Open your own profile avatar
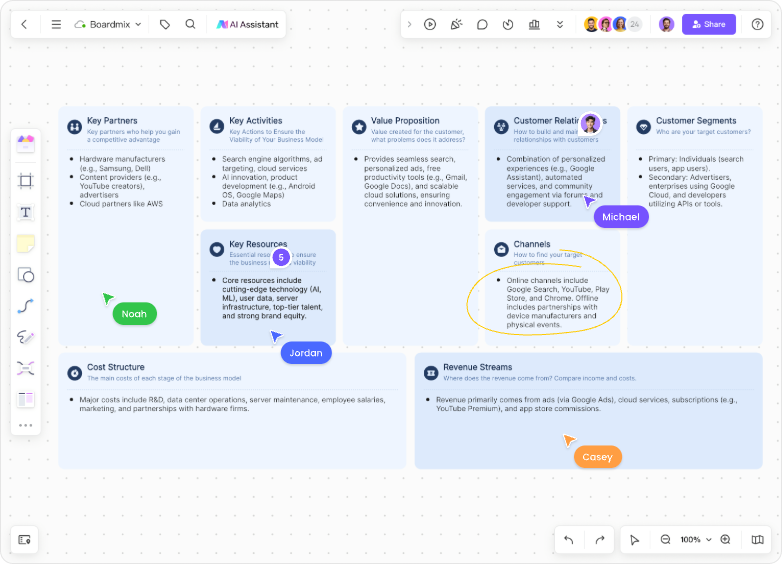Viewport: 782px width, 564px height. point(666,24)
